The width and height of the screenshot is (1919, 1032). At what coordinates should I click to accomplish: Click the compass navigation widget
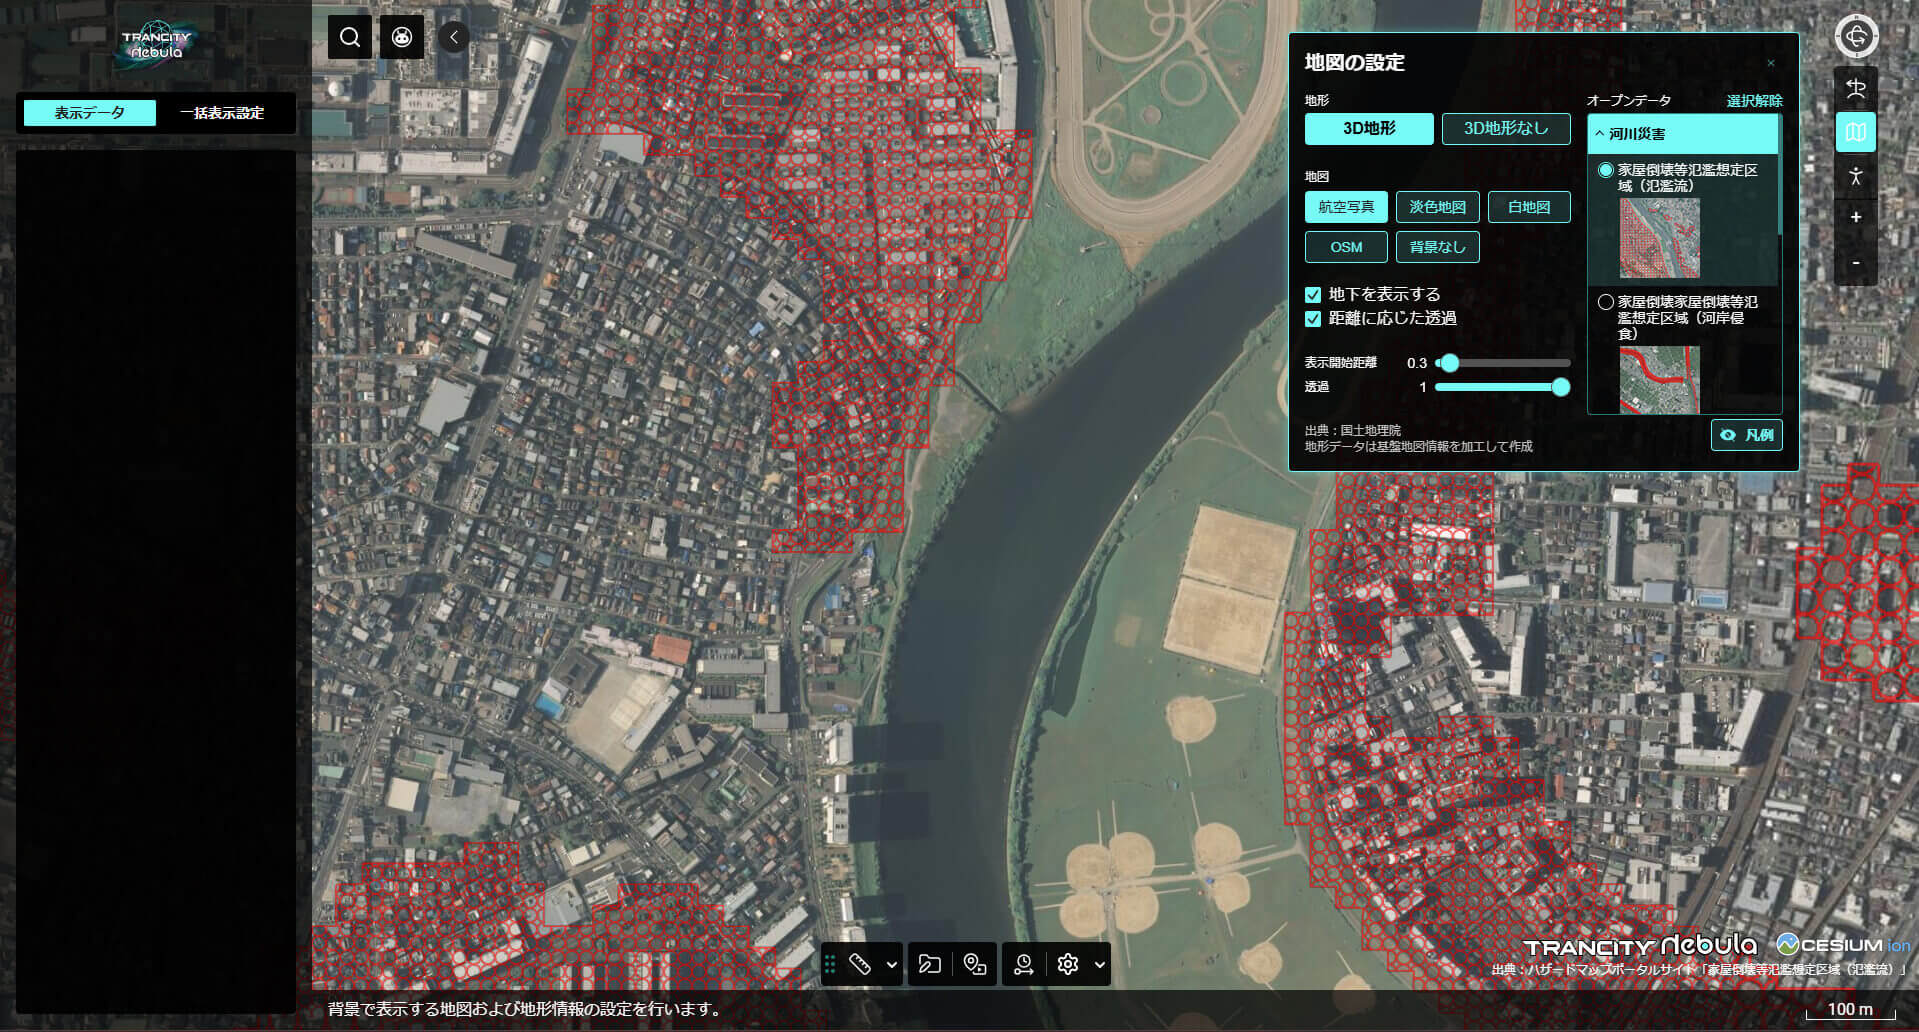pos(1856,37)
